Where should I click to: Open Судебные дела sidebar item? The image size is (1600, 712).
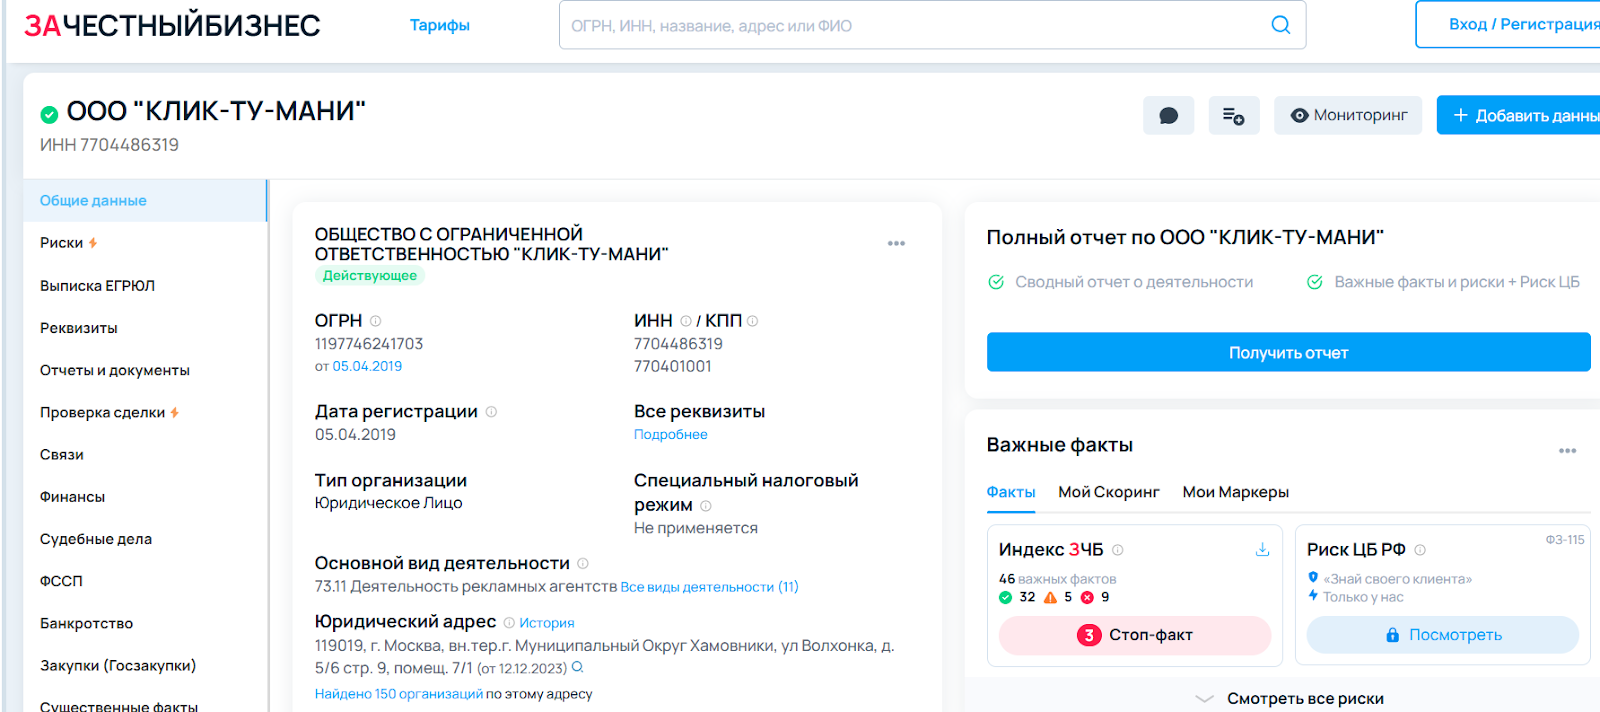coord(96,539)
